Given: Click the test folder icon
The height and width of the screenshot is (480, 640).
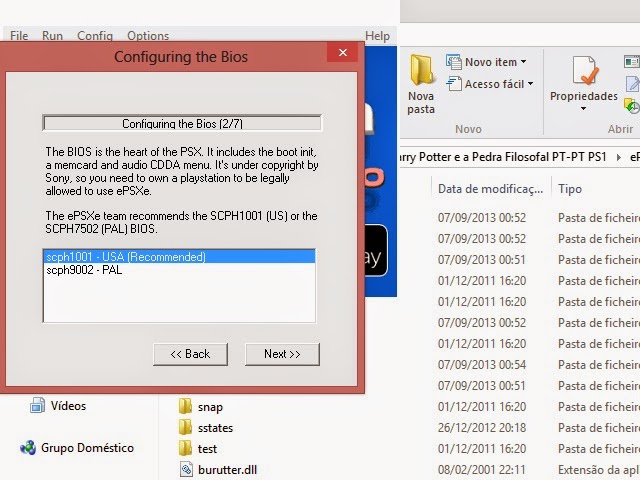Looking at the screenshot, I should [x=185, y=448].
